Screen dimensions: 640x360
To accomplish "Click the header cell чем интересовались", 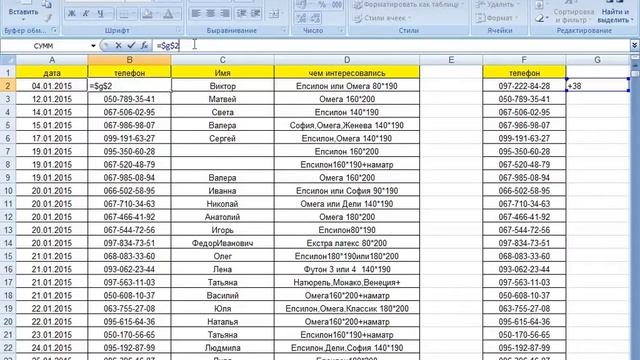I will (x=347, y=73).
